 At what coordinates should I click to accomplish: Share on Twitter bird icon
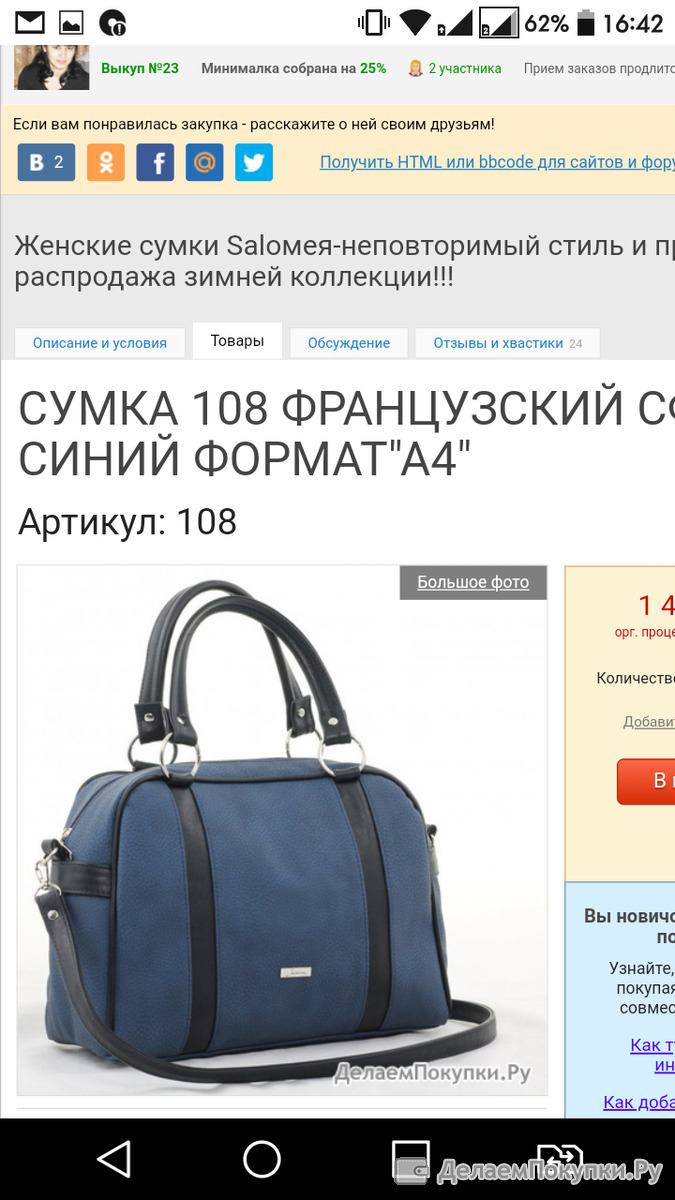254,162
